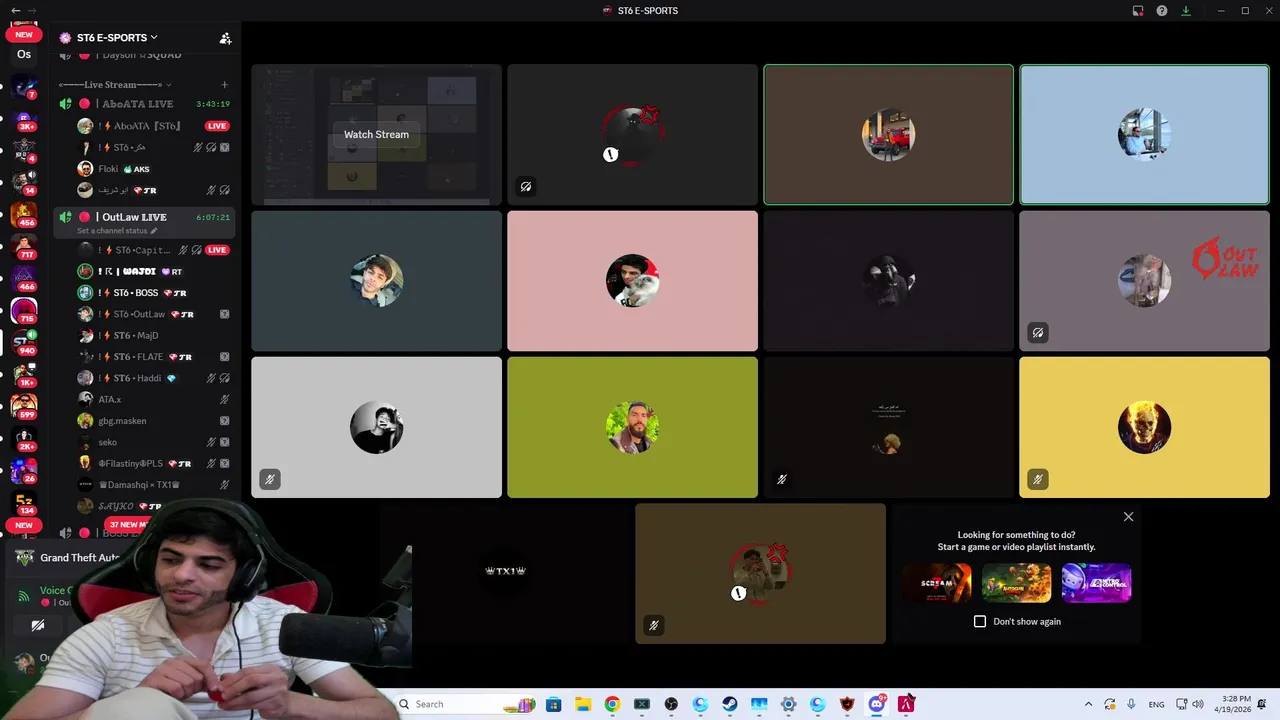Click the LIVE badge next to AboATA [ST6]
1280x720 pixels.
click(x=217, y=126)
